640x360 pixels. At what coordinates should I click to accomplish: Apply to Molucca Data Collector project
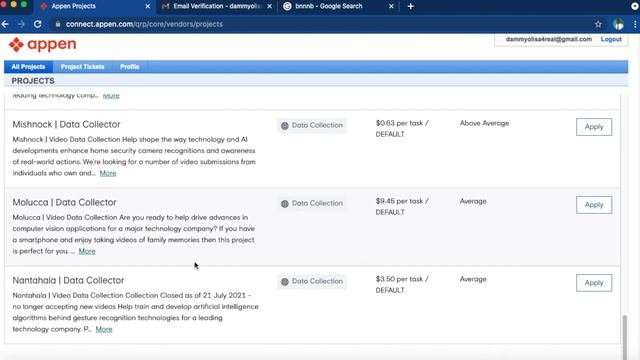(x=594, y=205)
